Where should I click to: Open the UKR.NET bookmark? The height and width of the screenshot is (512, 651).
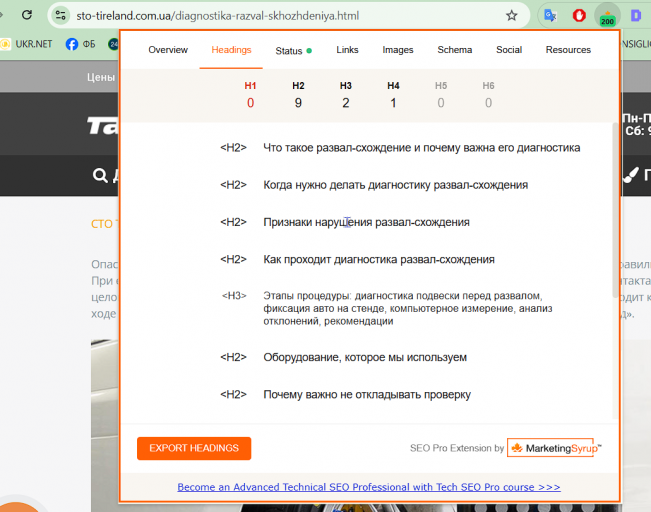tap(27, 44)
